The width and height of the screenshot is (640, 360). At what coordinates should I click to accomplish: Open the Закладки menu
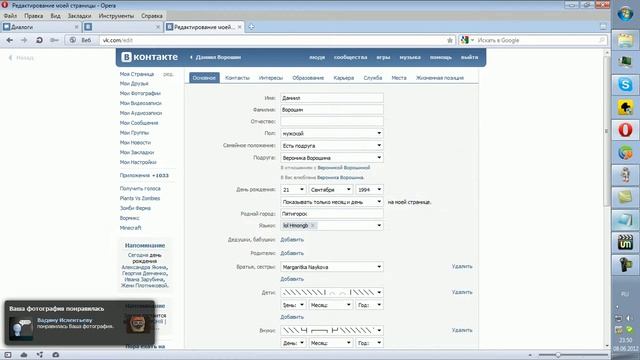point(80,16)
